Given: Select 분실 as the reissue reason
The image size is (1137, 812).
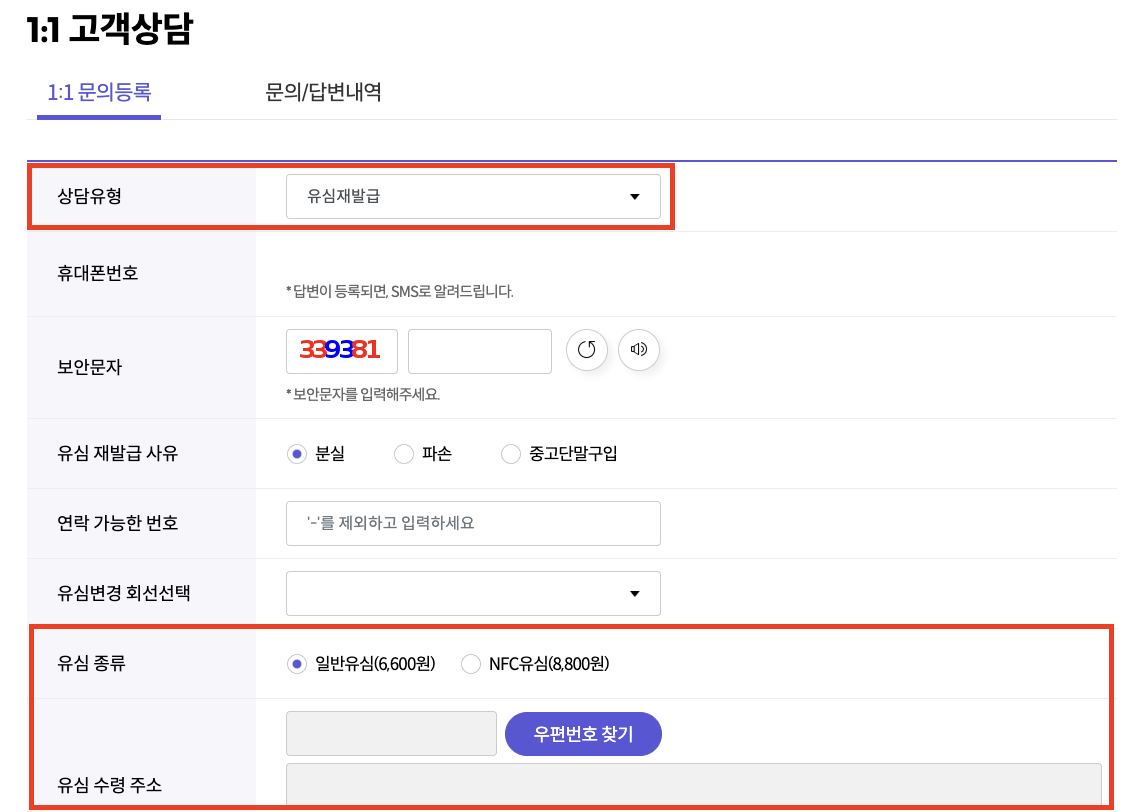Looking at the screenshot, I should click(x=296, y=454).
